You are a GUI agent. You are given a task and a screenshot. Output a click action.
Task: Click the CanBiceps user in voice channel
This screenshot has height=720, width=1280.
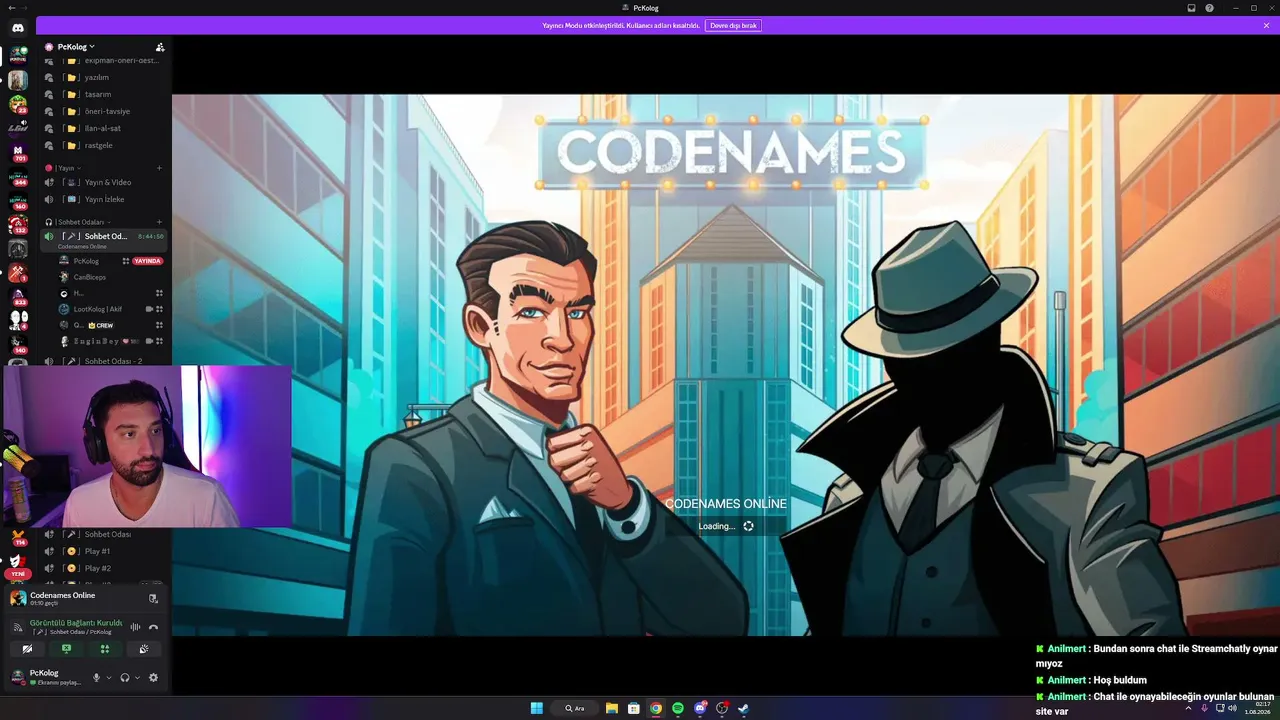(x=89, y=277)
